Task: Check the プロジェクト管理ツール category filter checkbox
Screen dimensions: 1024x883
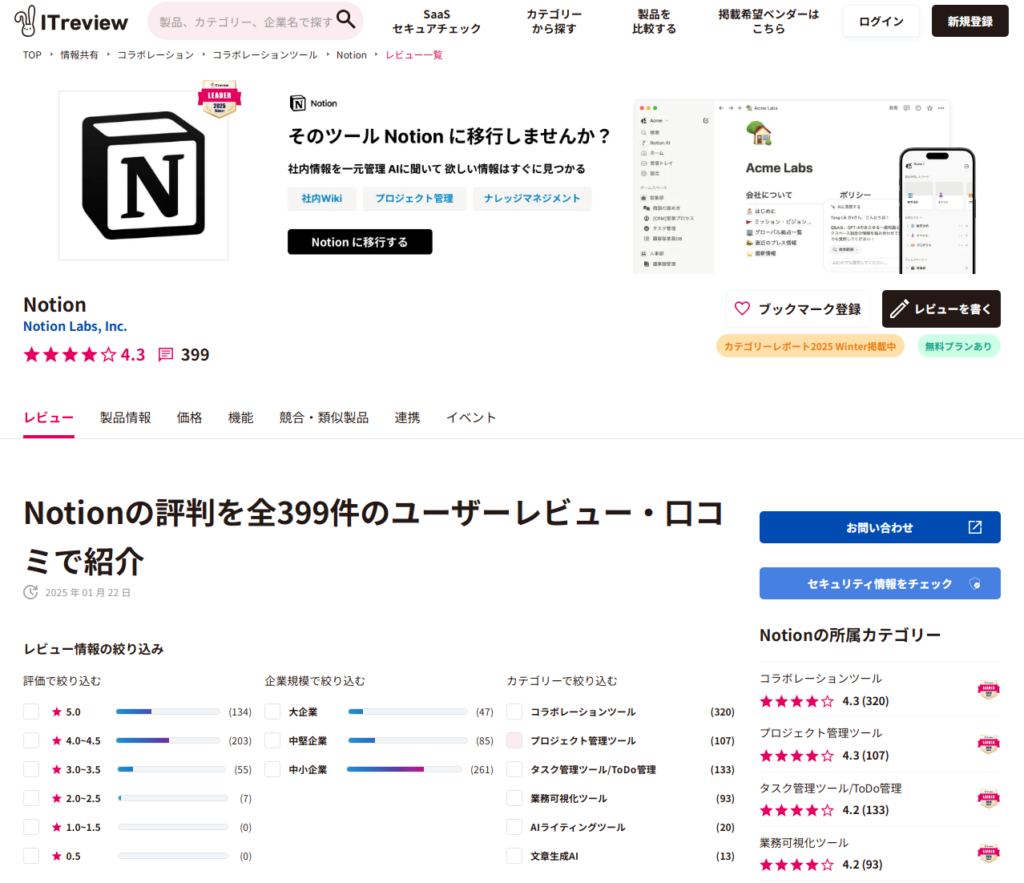Action: tap(515, 741)
